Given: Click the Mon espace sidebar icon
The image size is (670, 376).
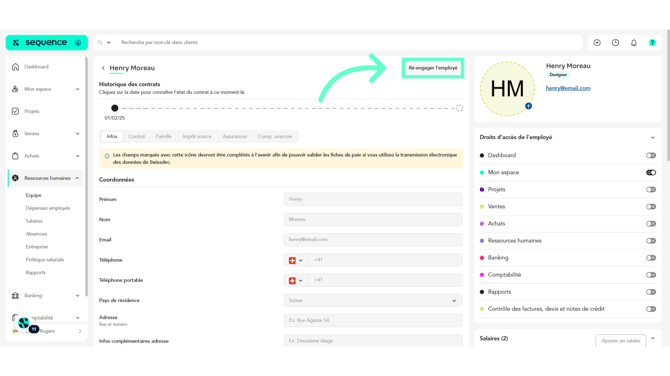Looking at the screenshot, I should pos(15,89).
